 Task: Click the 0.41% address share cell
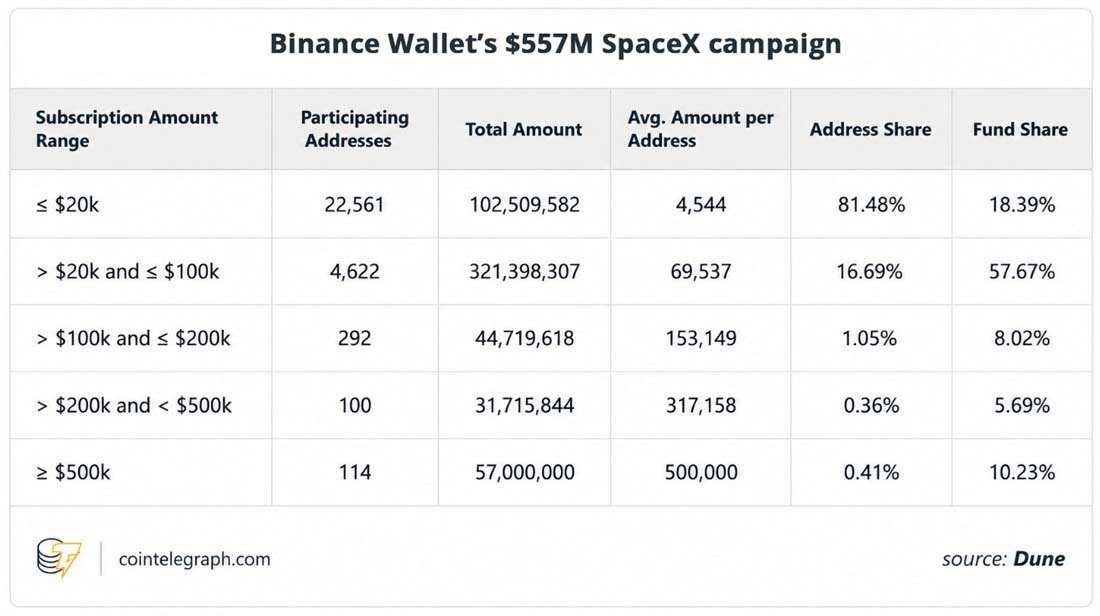click(x=871, y=472)
